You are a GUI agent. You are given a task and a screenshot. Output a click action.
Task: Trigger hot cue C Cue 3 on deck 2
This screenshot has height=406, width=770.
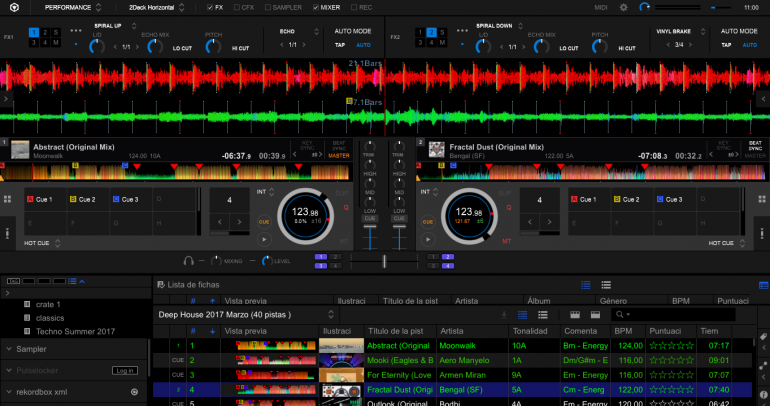click(676, 199)
